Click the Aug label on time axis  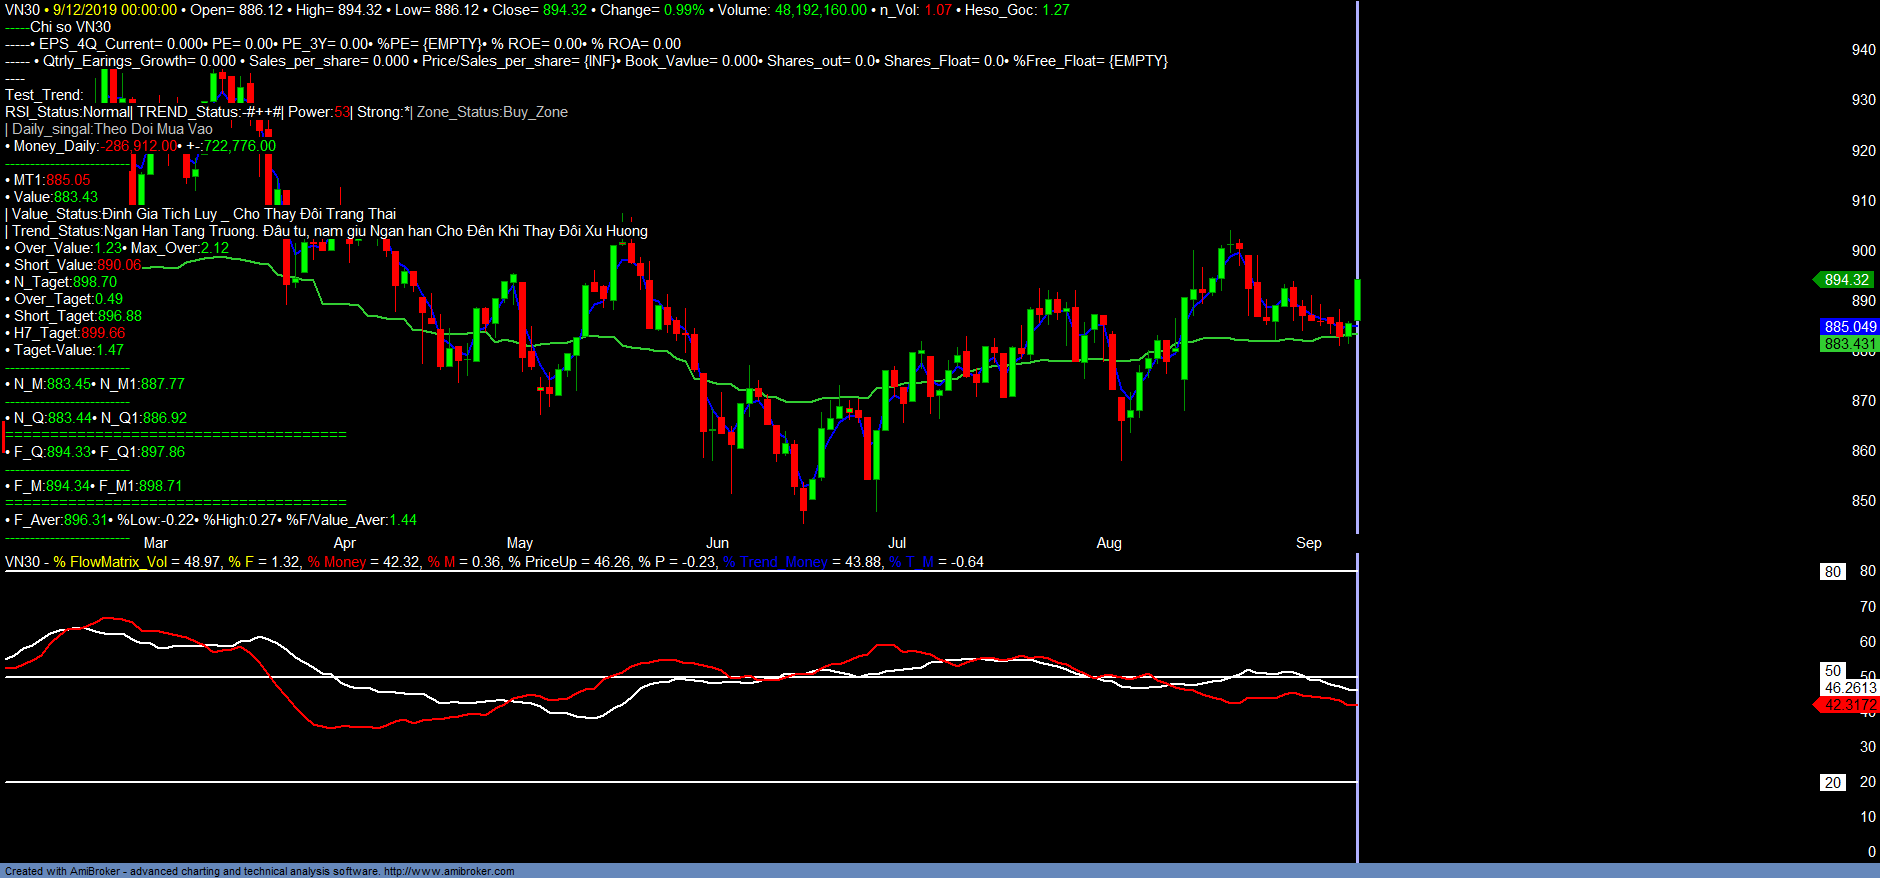pos(1109,543)
